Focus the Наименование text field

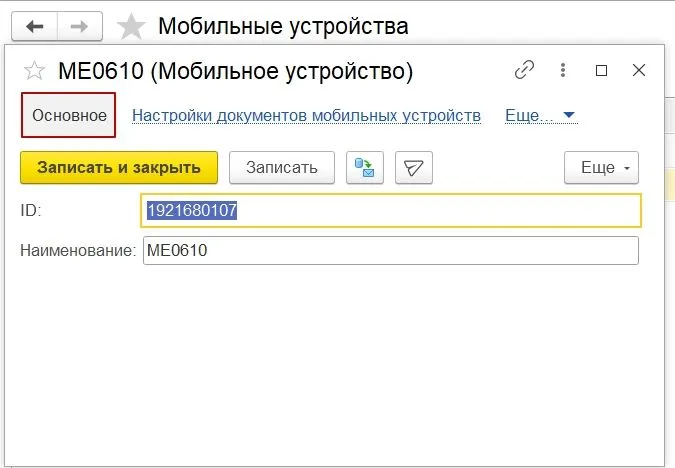click(x=390, y=250)
